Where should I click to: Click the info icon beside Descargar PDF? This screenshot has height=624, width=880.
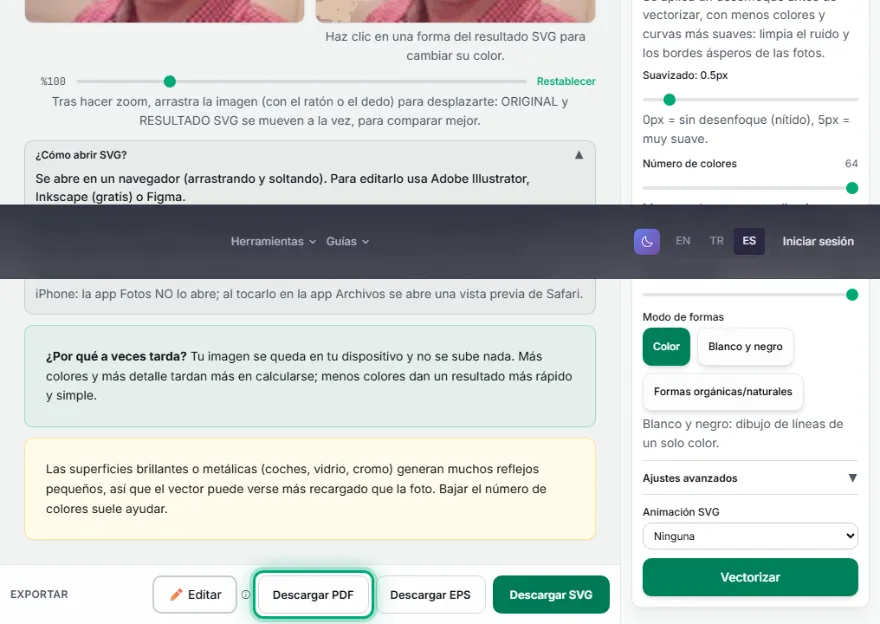(x=245, y=594)
